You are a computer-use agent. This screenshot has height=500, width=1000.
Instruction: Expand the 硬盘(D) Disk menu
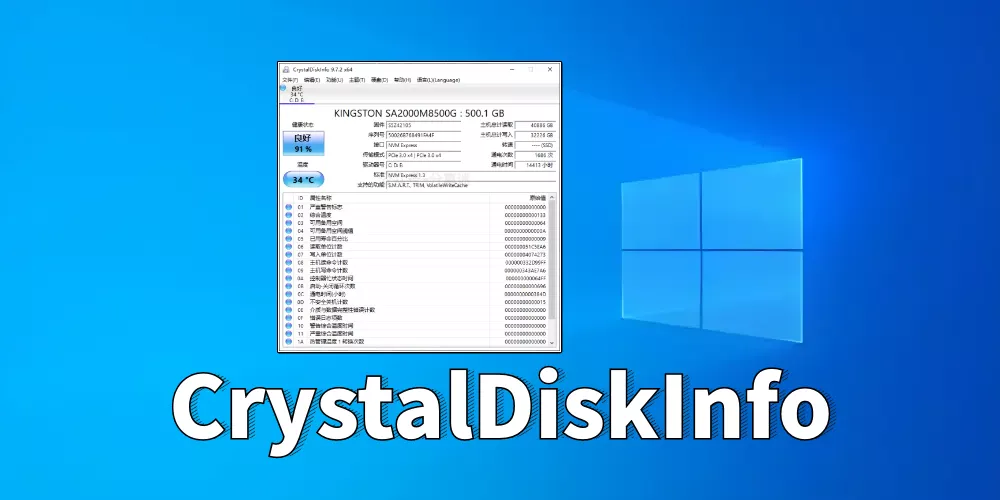[379, 80]
